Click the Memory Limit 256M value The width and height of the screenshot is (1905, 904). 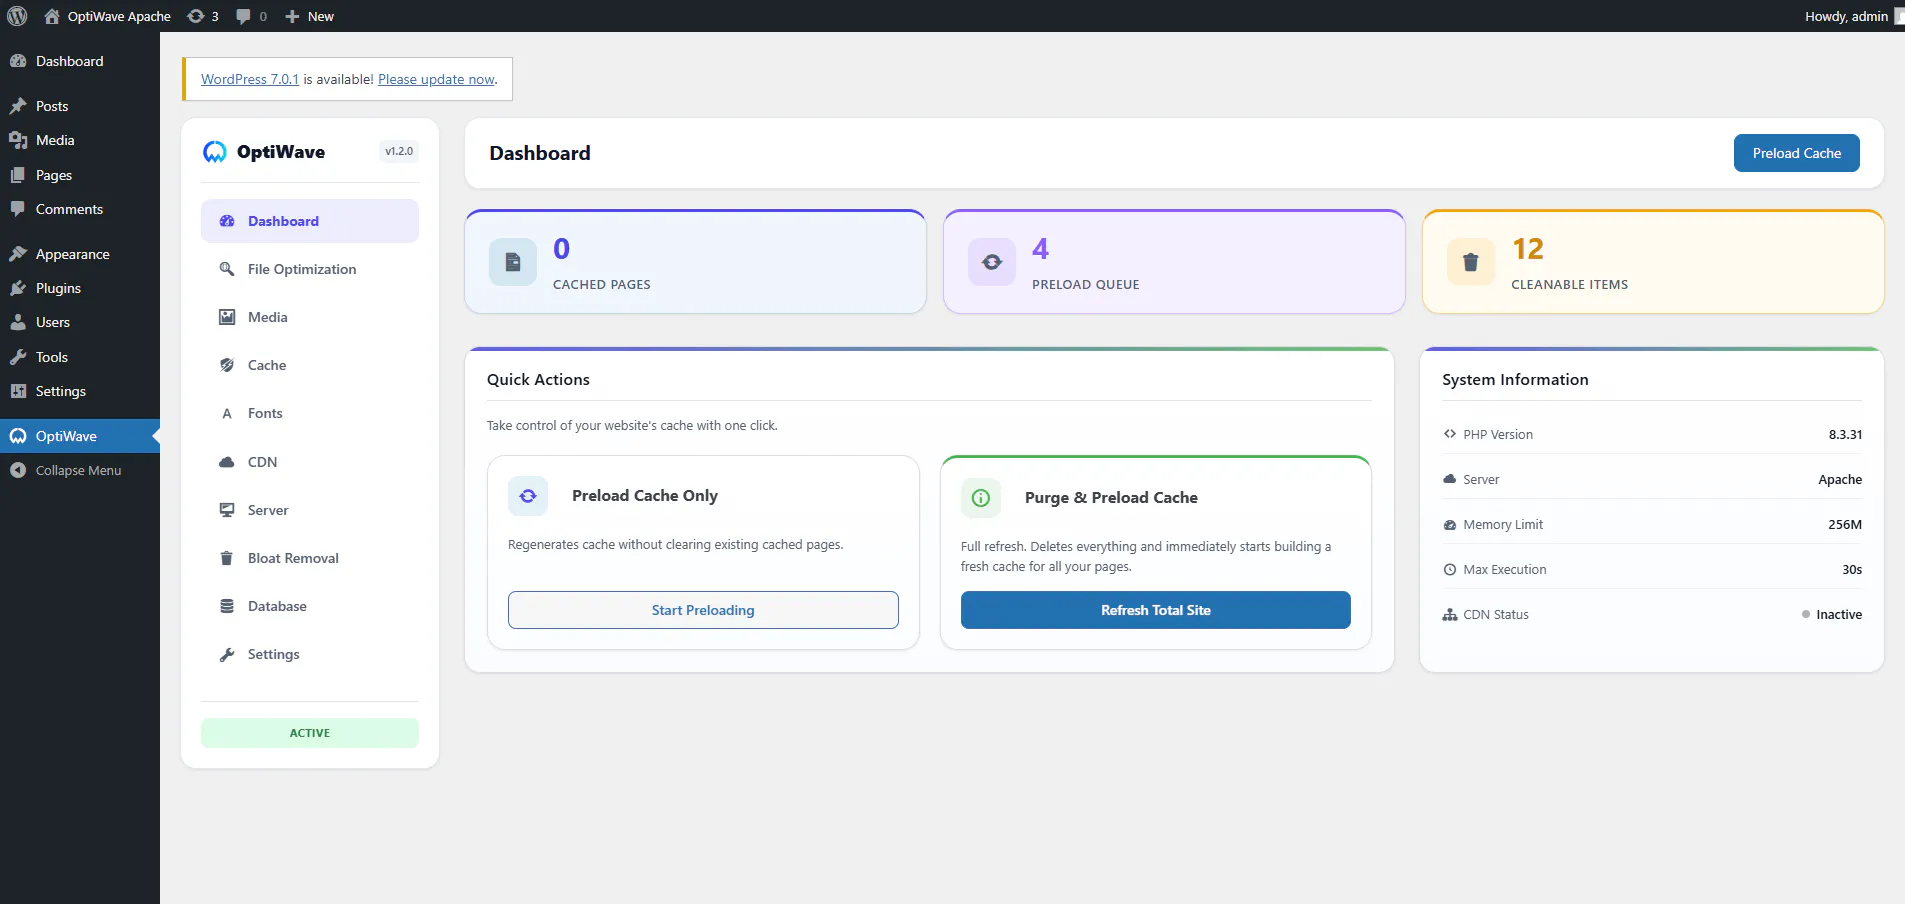click(1845, 524)
